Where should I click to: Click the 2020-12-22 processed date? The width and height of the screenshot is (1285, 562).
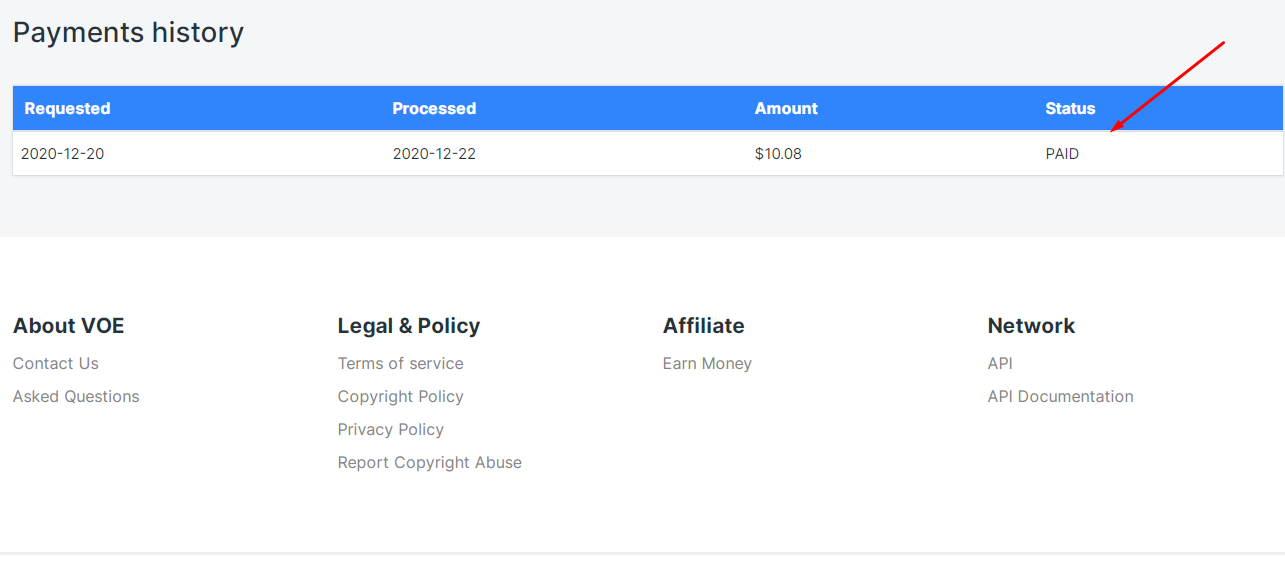tap(434, 154)
